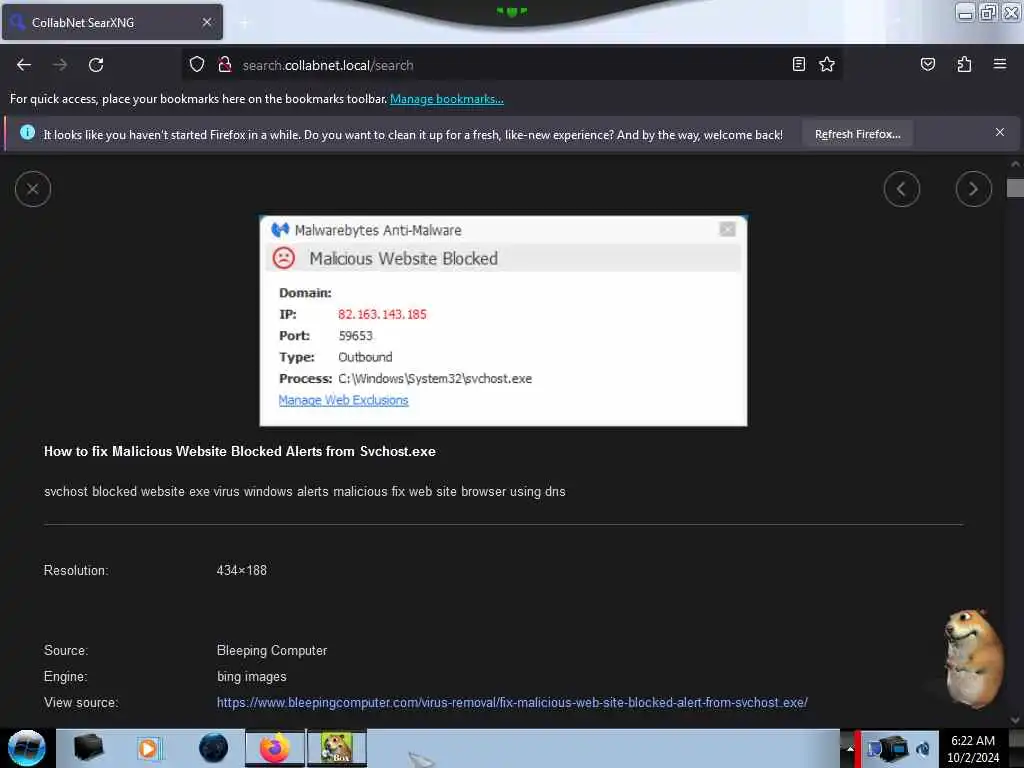
Task: Show site security lock information
Action: coord(225,65)
